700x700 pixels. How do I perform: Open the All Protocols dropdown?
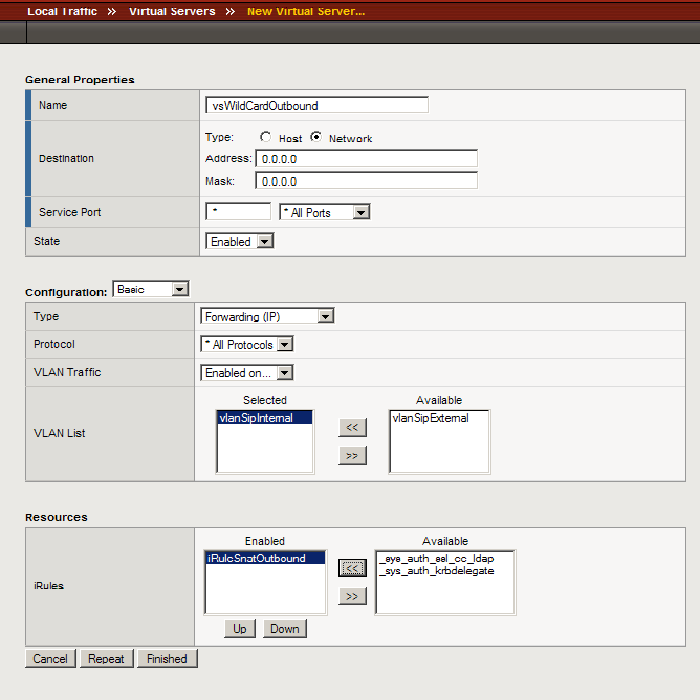click(247, 344)
